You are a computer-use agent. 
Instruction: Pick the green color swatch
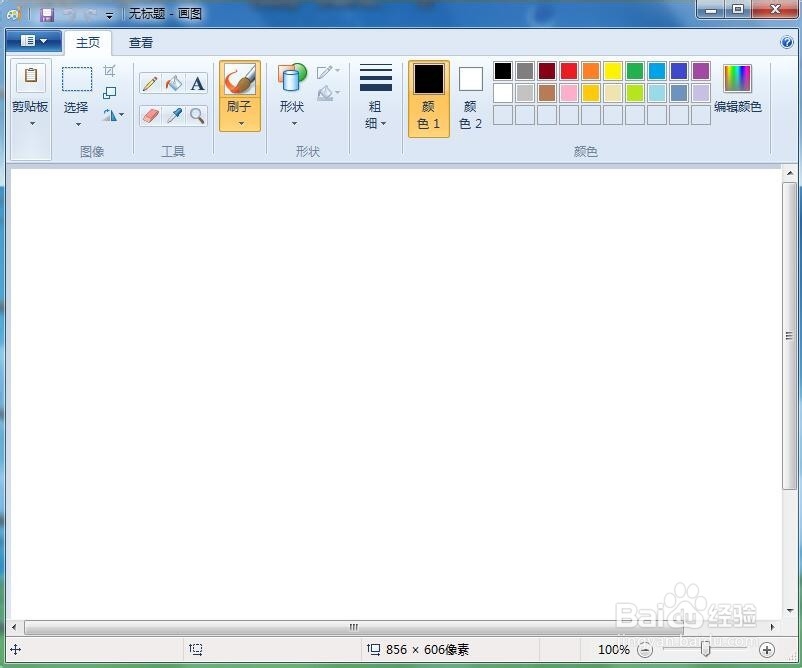pyautogui.click(x=635, y=71)
